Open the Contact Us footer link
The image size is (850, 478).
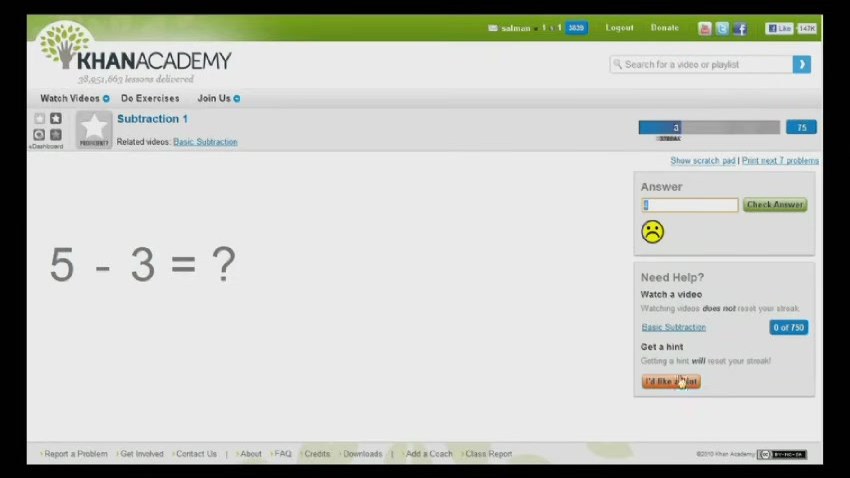pos(196,454)
